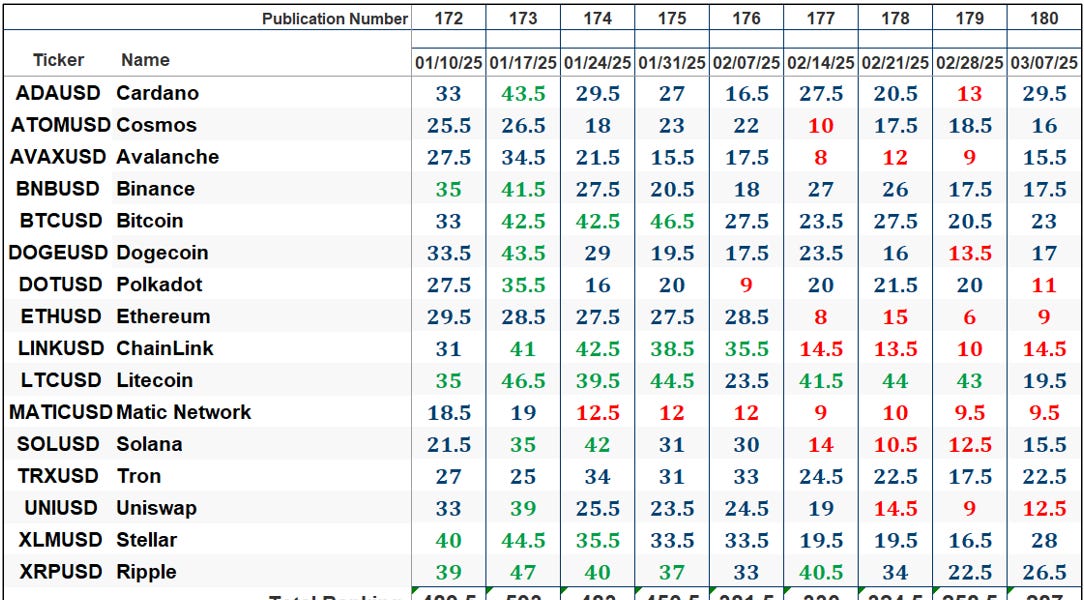The width and height of the screenshot is (1084, 600).
Task: Click the 'Polkadot' name cell
Action: tap(160, 284)
